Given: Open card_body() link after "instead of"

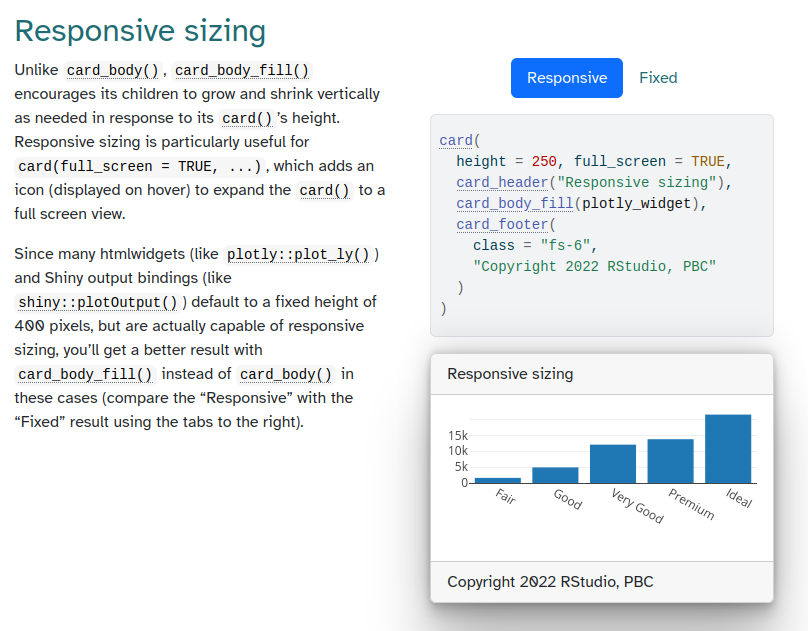Looking at the screenshot, I should coord(286,374).
